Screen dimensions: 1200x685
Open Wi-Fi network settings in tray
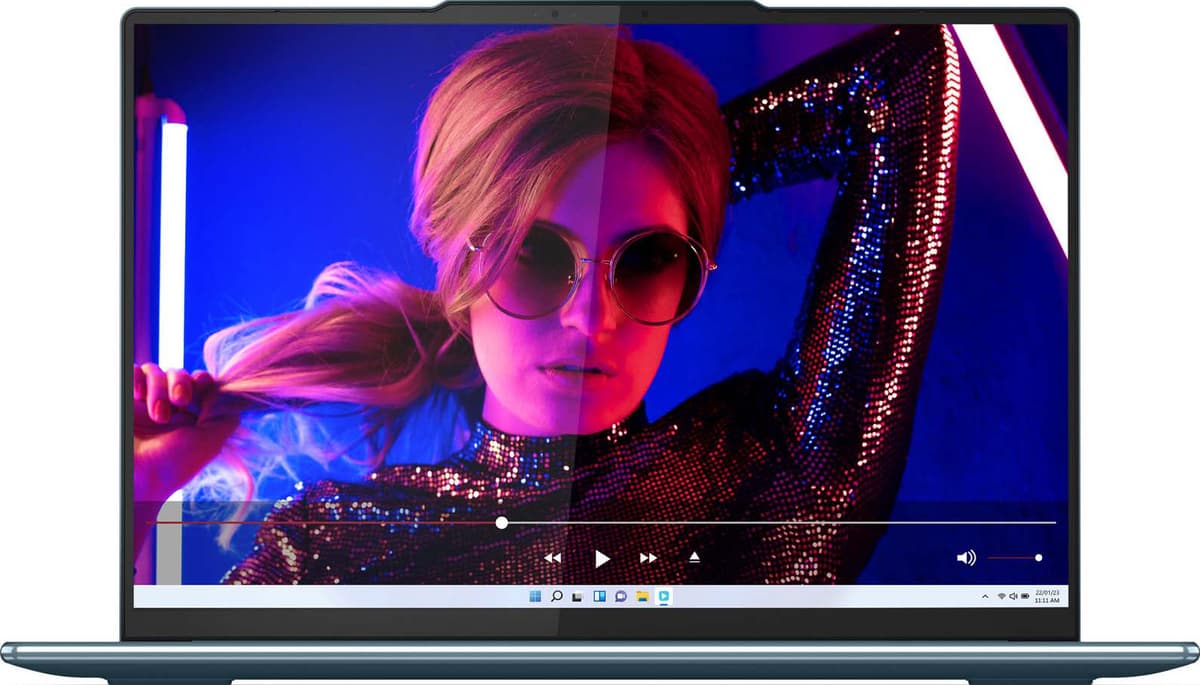click(x=1002, y=596)
